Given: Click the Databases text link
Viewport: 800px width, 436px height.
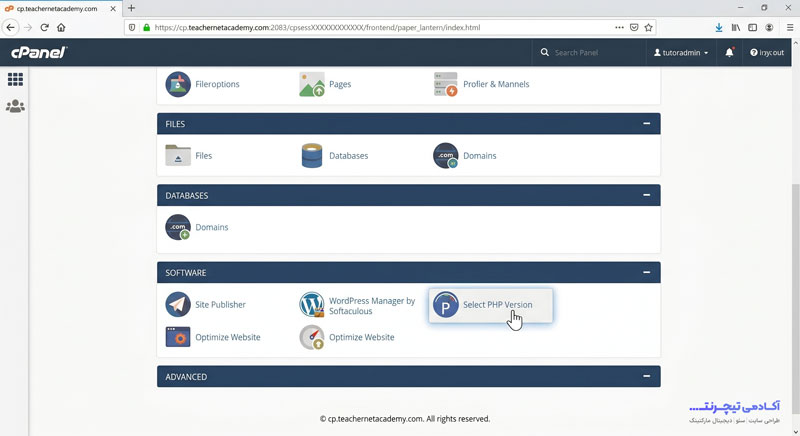Looking at the screenshot, I should (348, 156).
